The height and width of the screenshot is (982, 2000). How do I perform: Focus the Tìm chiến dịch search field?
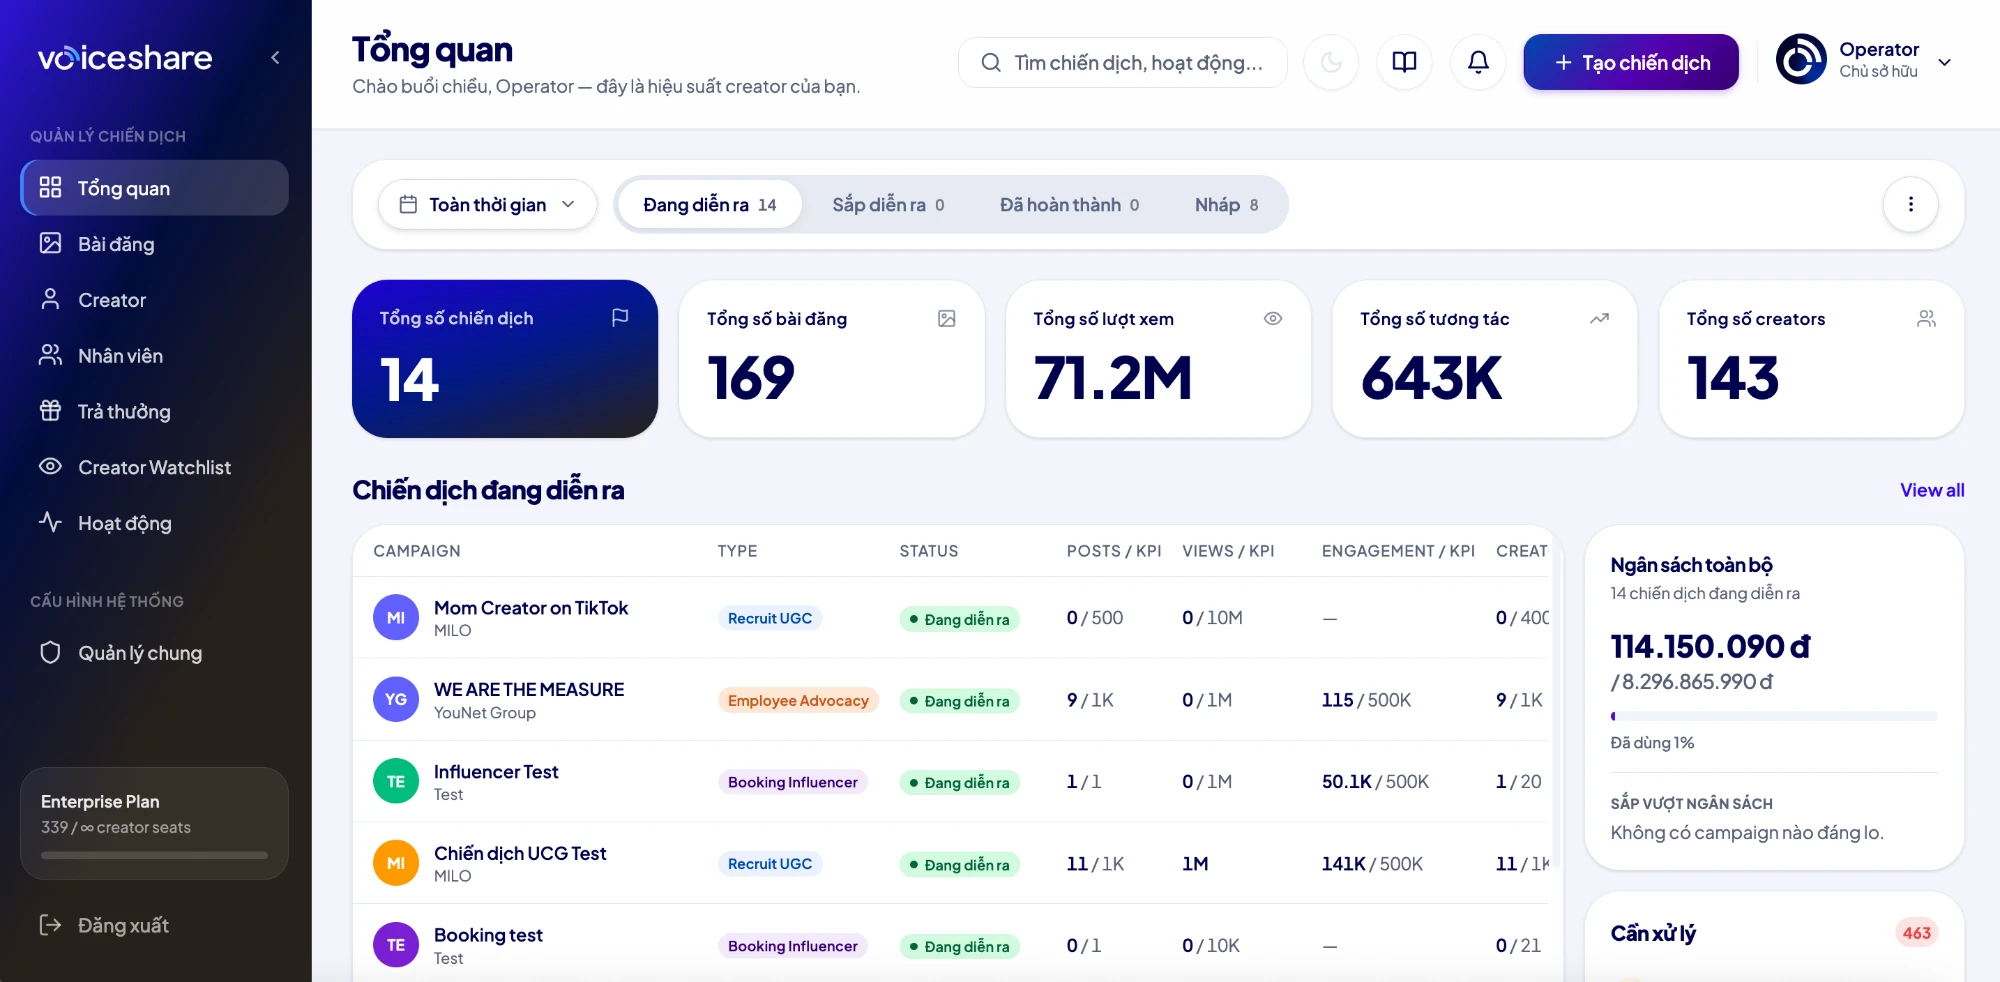(1123, 62)
